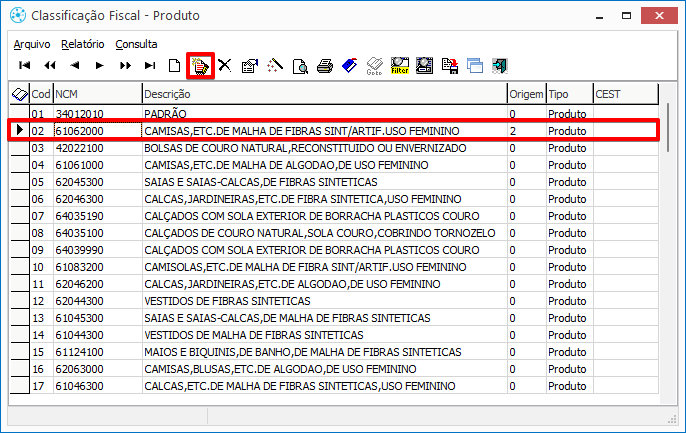Select NCM cell 64039990

coord(98,250)
